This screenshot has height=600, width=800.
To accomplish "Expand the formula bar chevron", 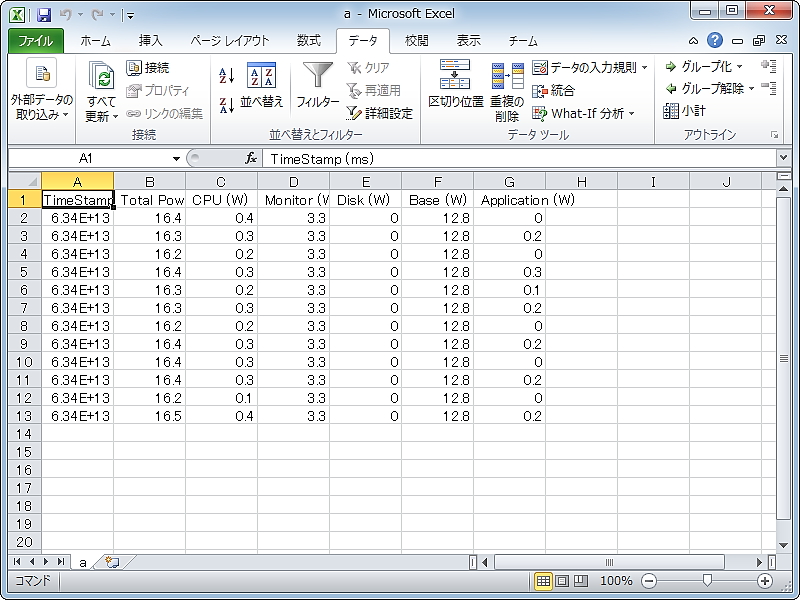I will [784, 158].
